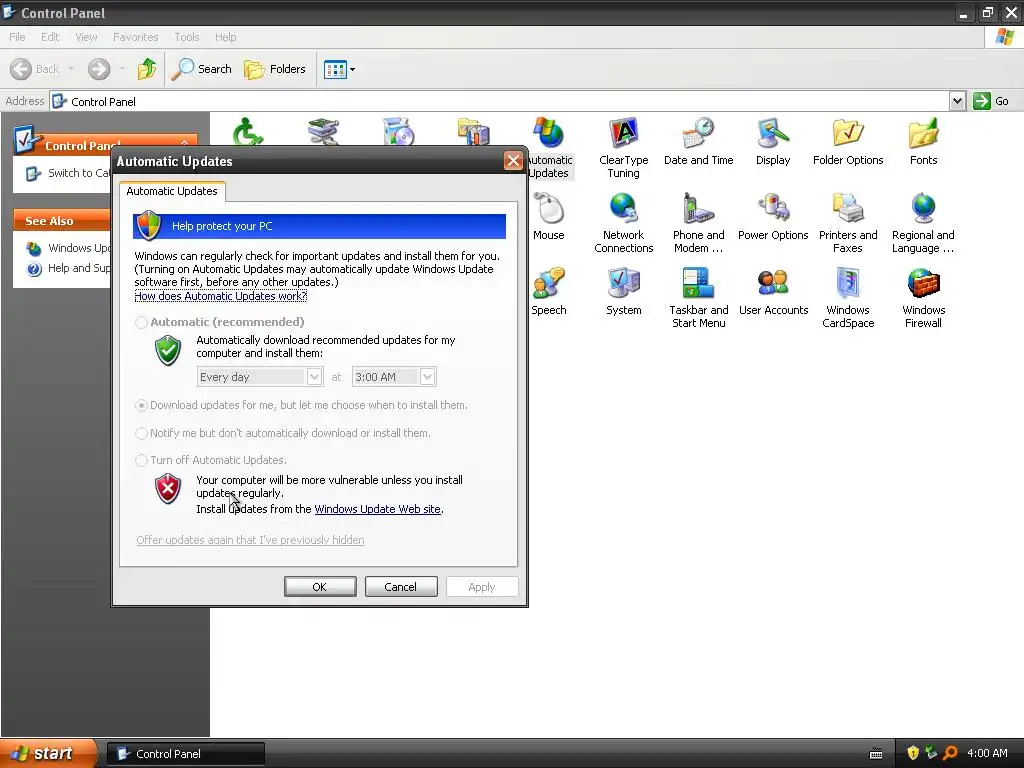Open the Help menu
Viewport: 1024px width, 768px height.
[x=225, y=37]
